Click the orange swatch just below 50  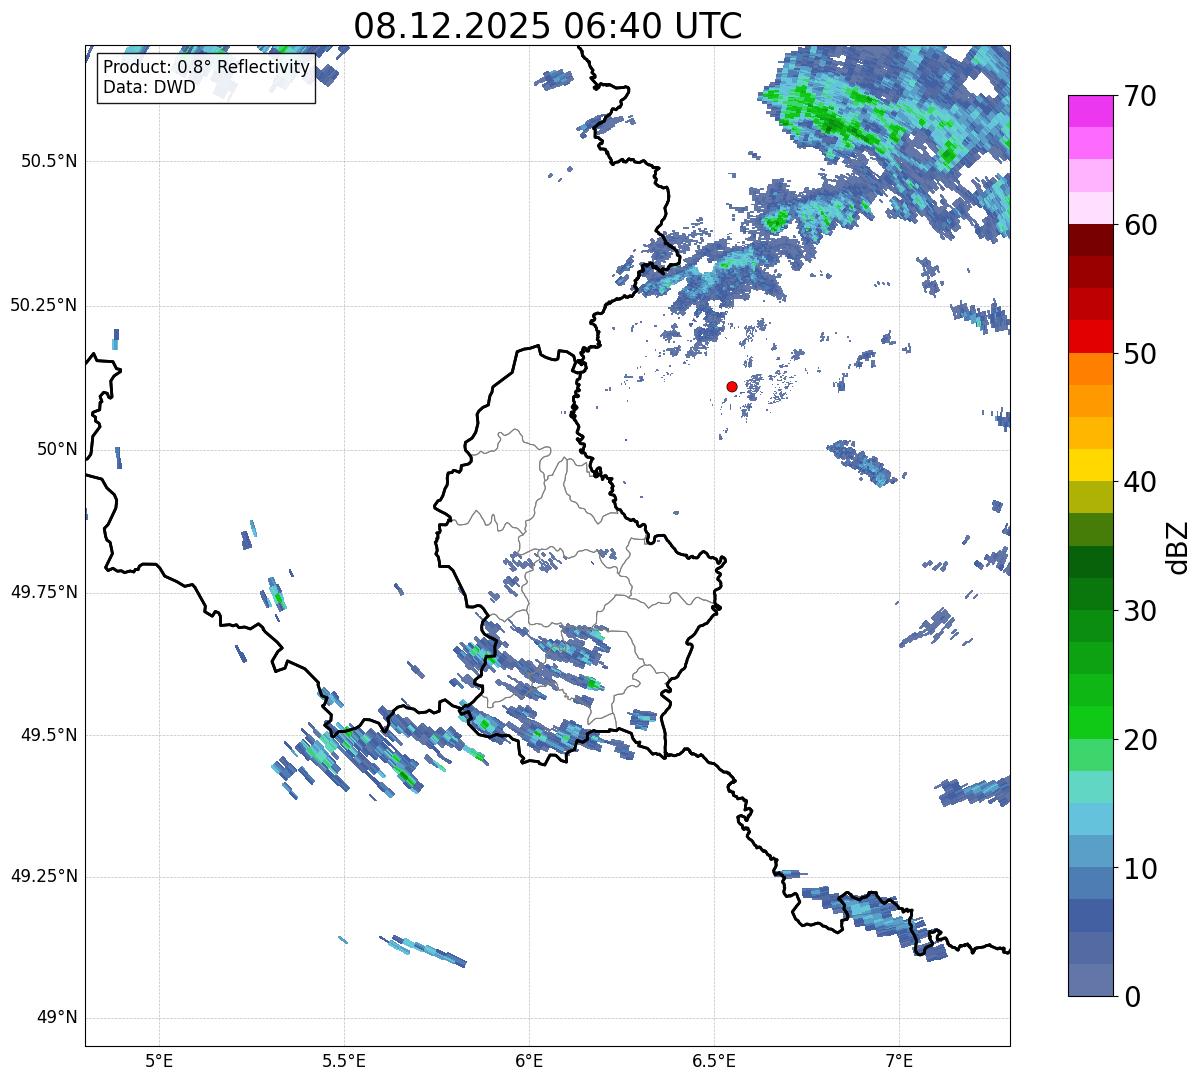point(1090,369)
